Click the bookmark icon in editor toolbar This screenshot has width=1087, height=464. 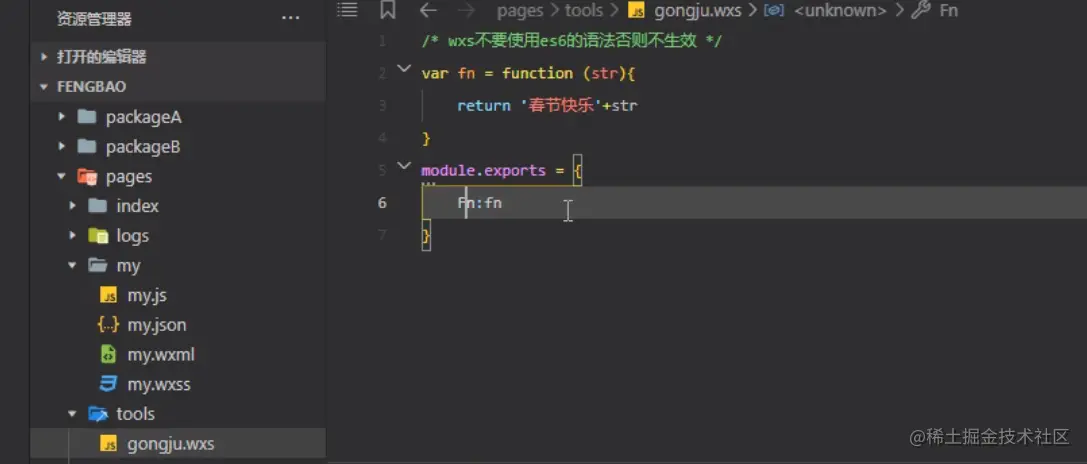tap(388, 10)
